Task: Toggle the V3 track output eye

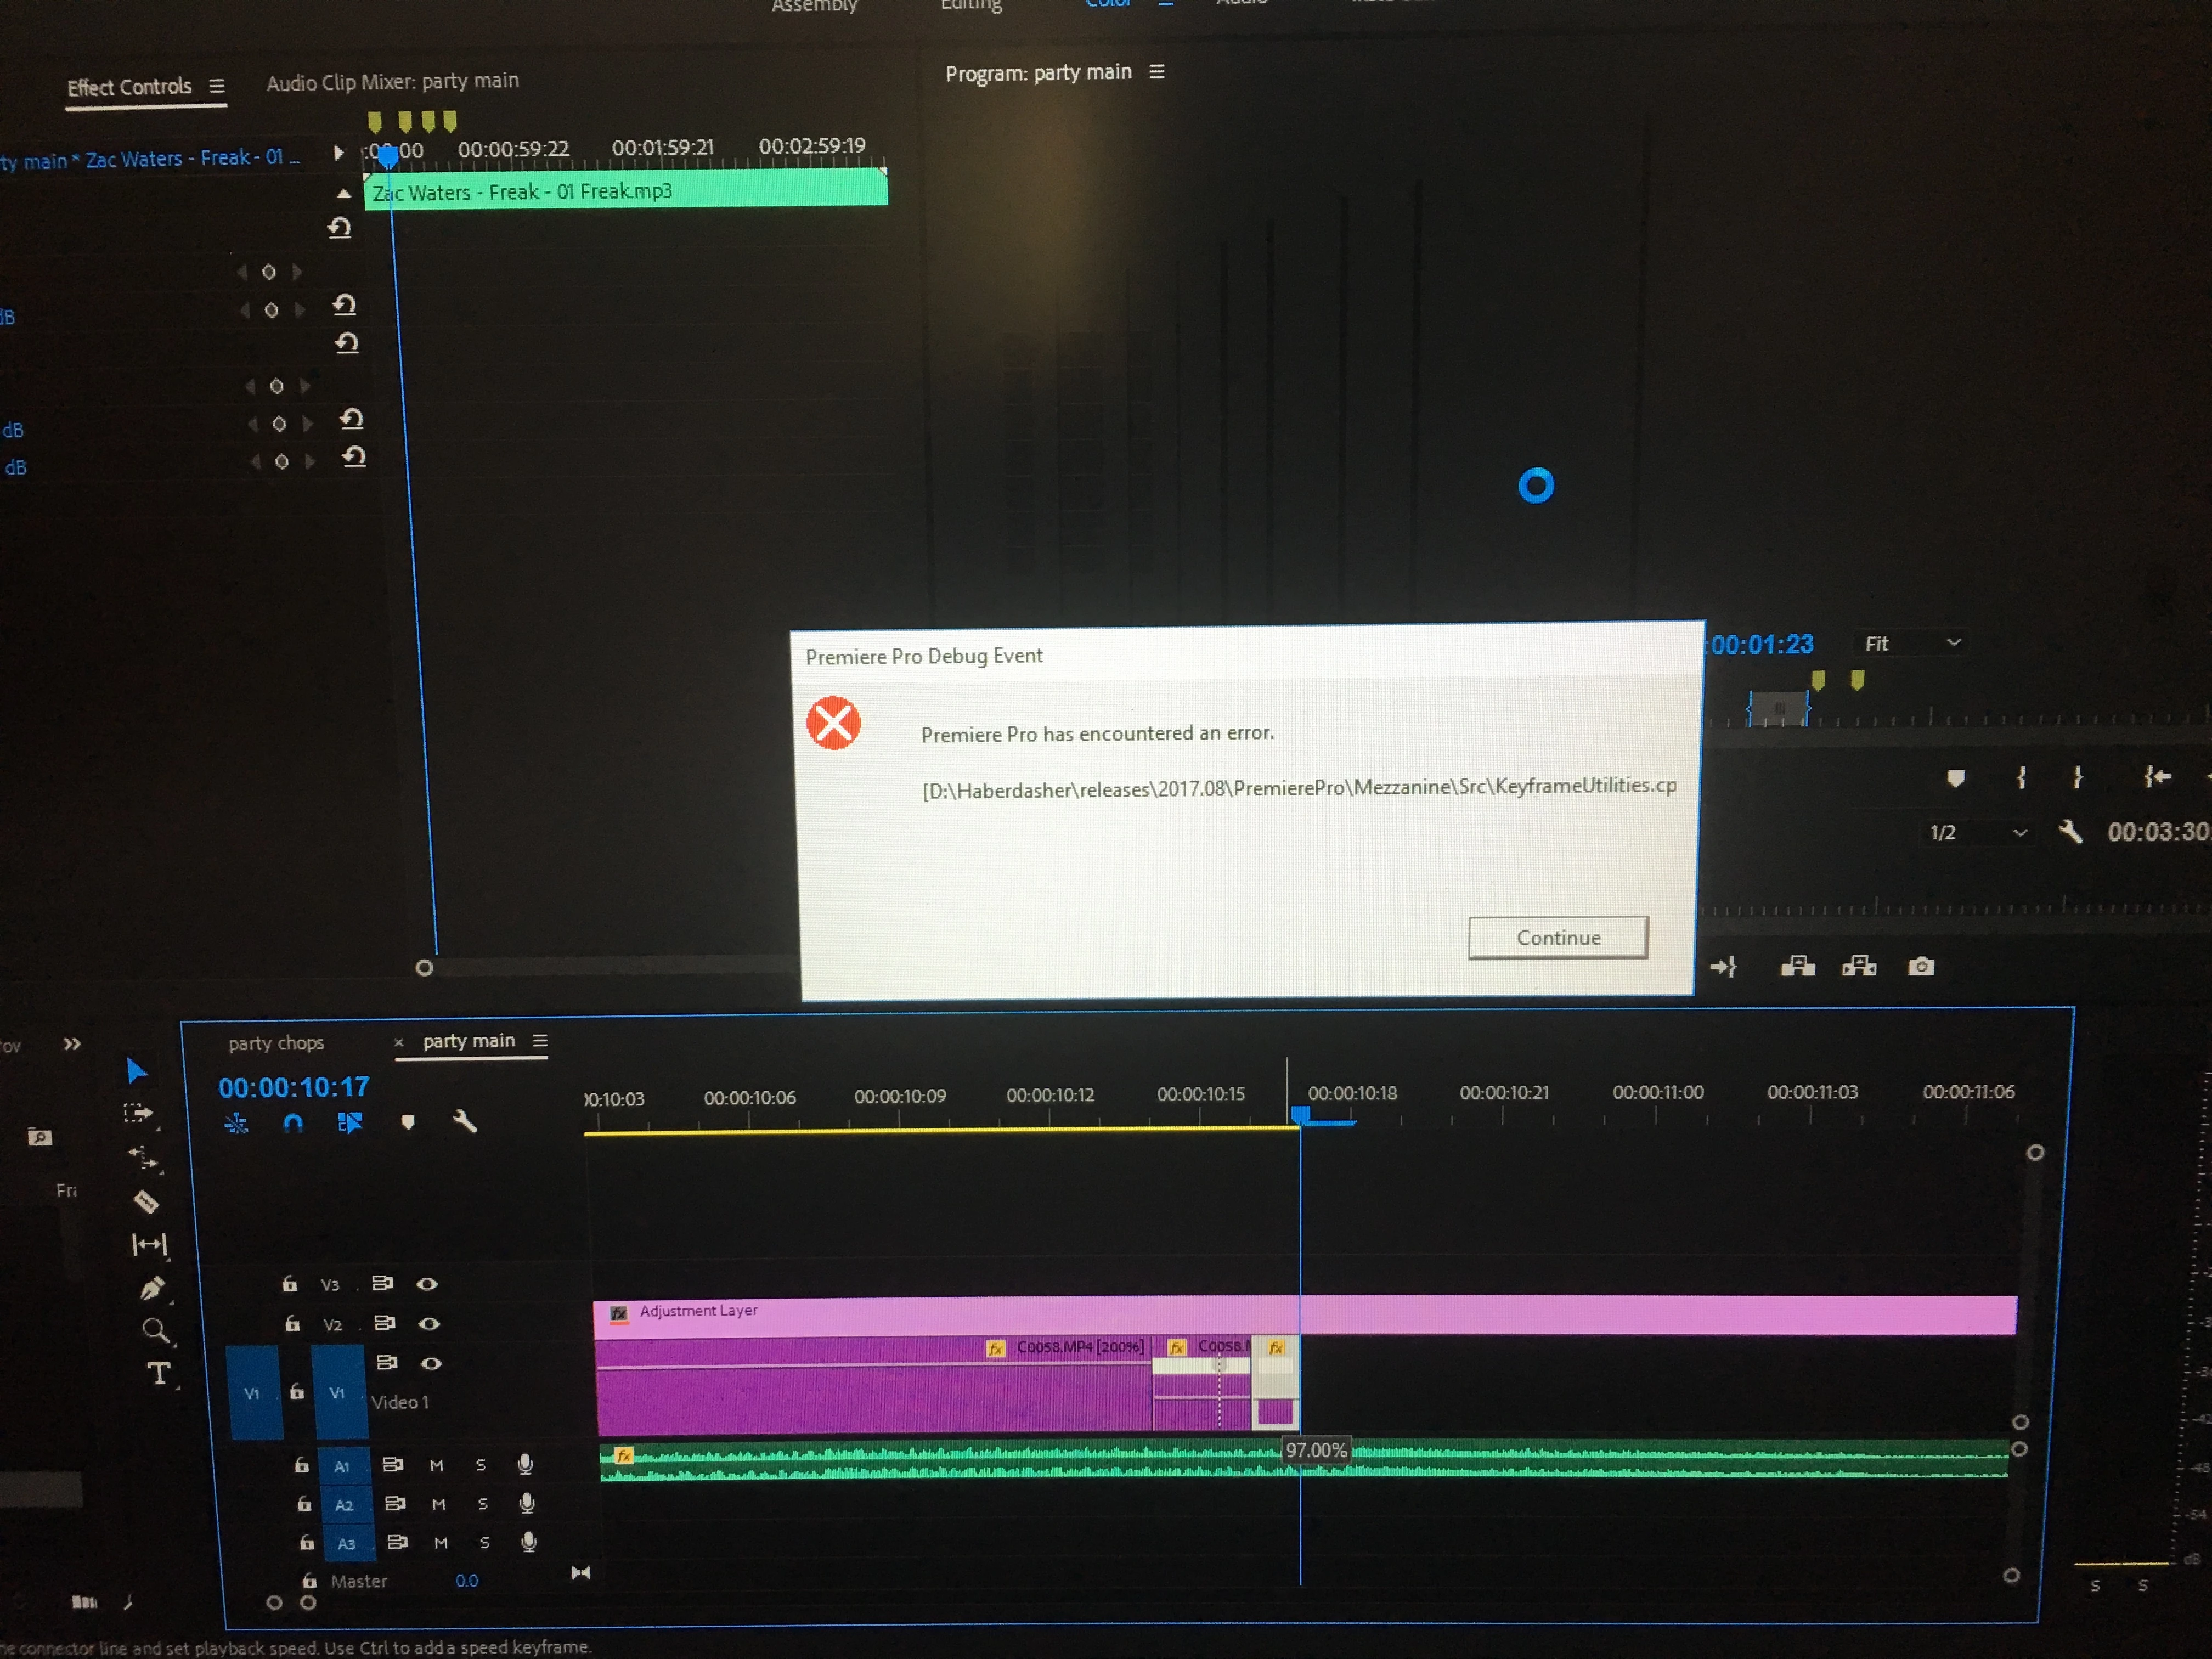Action: pyautogui.click(x=427, y=1284)
